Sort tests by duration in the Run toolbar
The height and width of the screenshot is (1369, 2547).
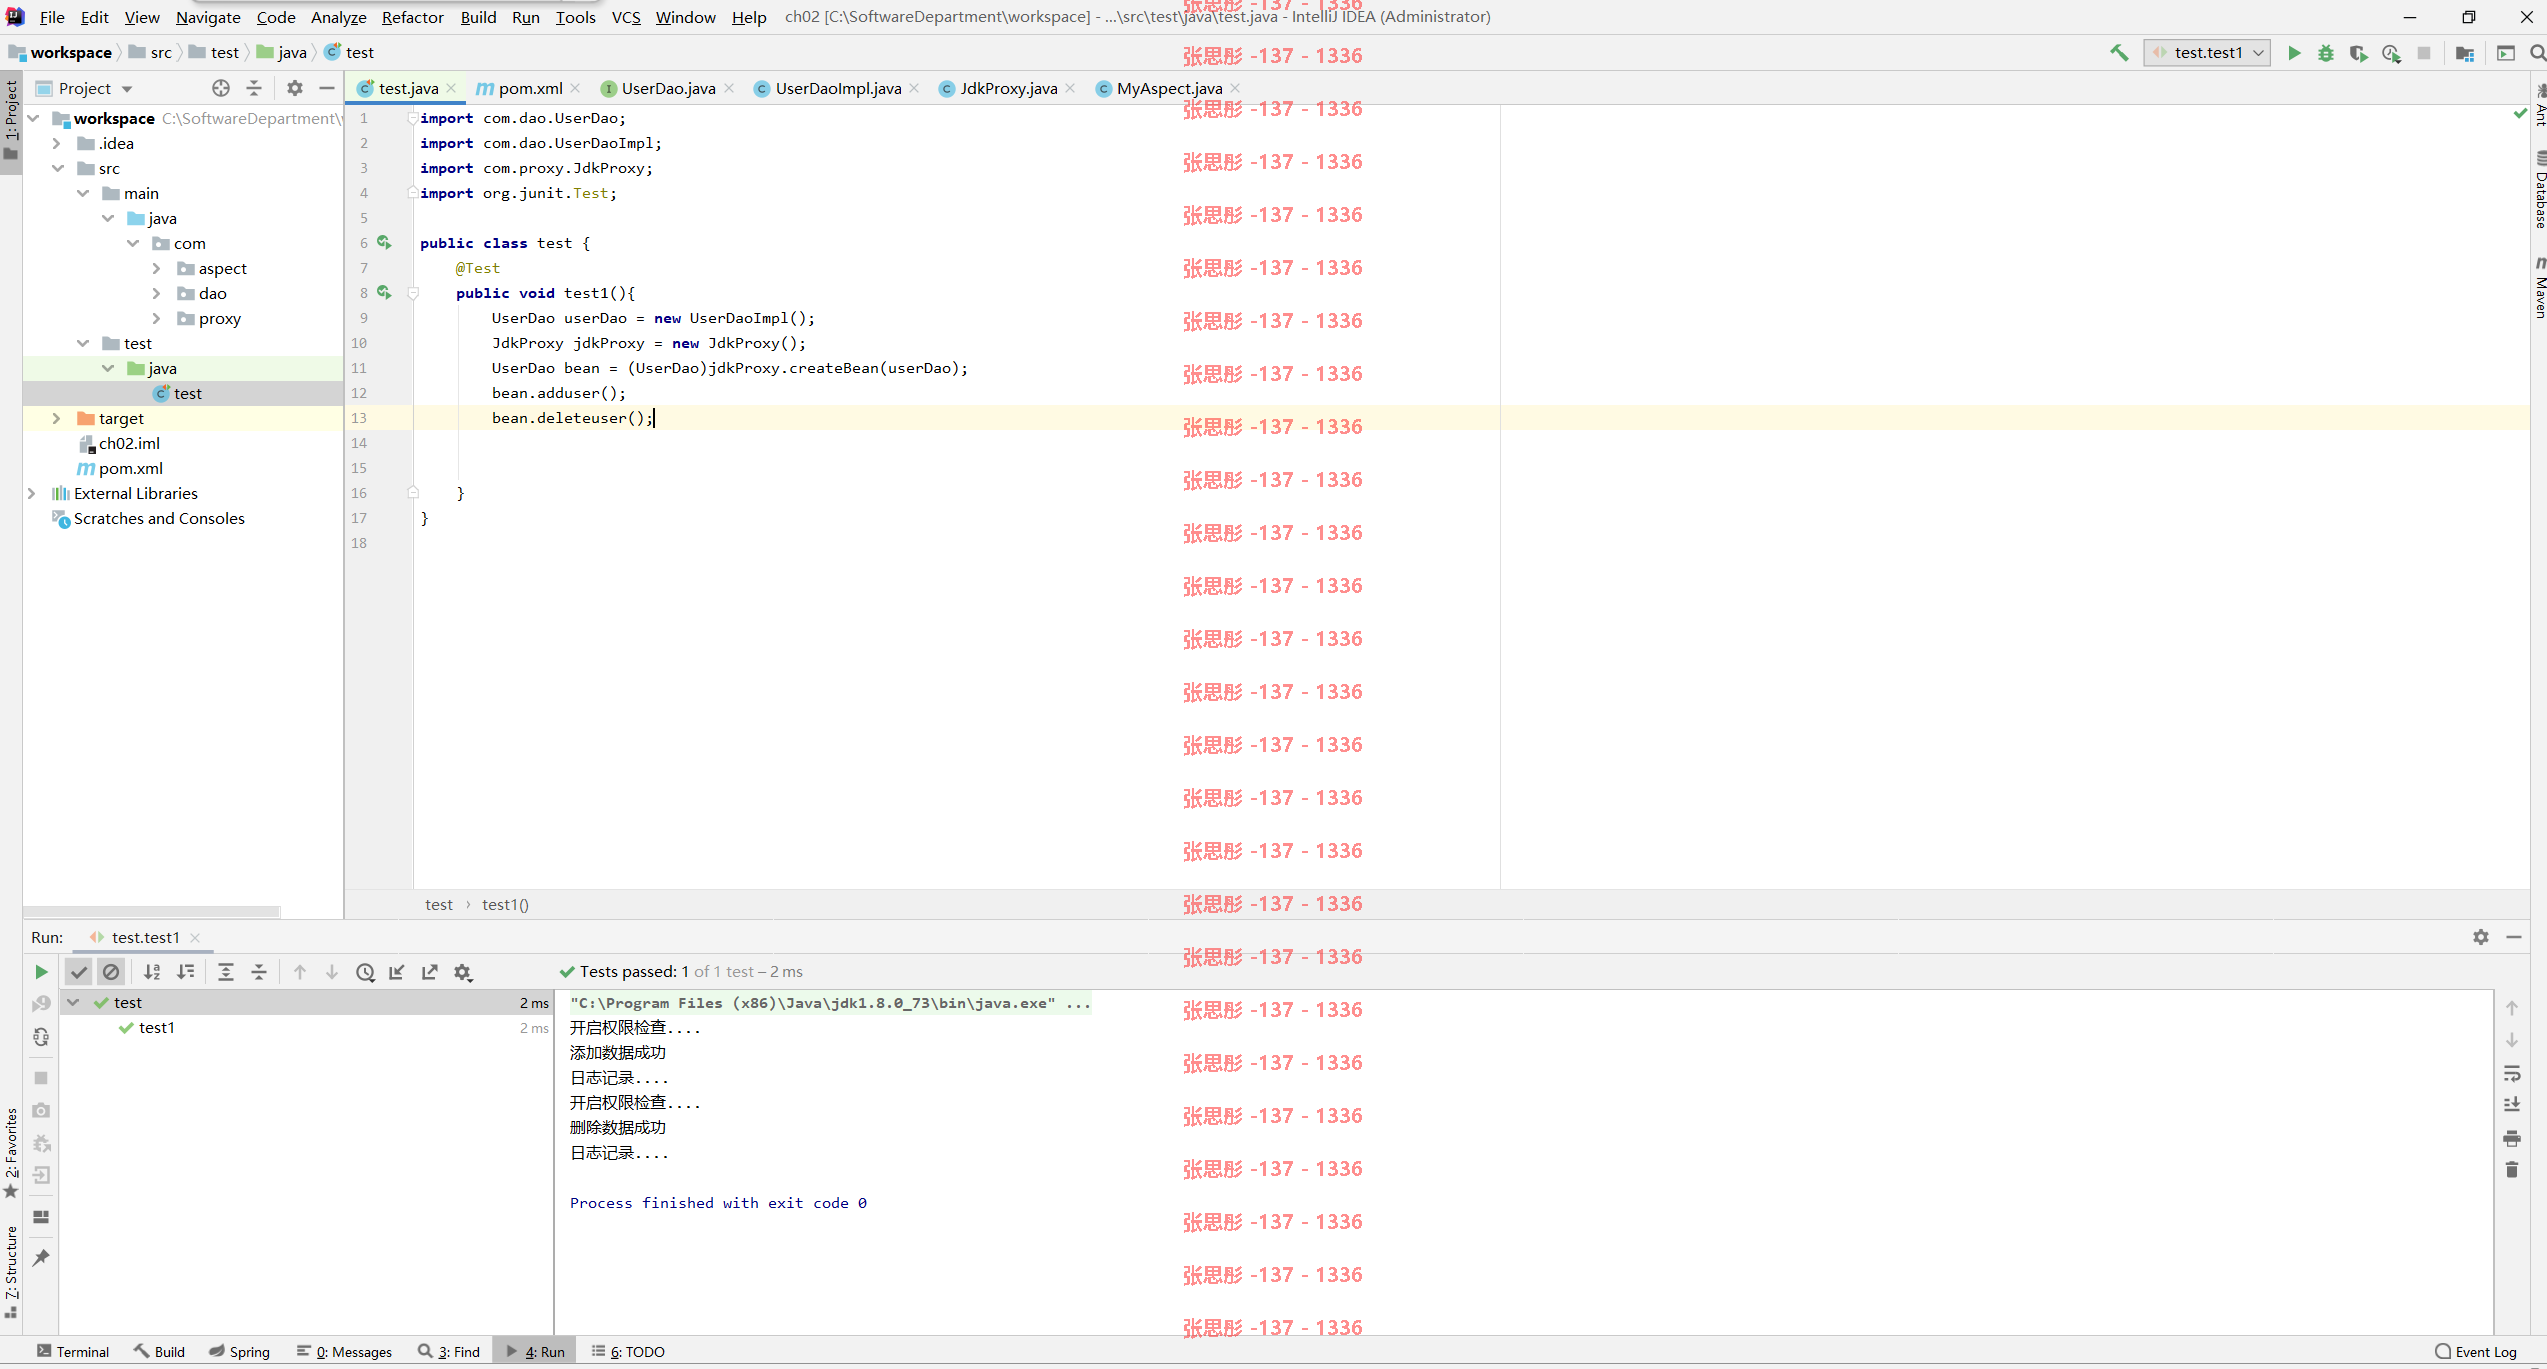pyautogui.click(x=186, y=972)
